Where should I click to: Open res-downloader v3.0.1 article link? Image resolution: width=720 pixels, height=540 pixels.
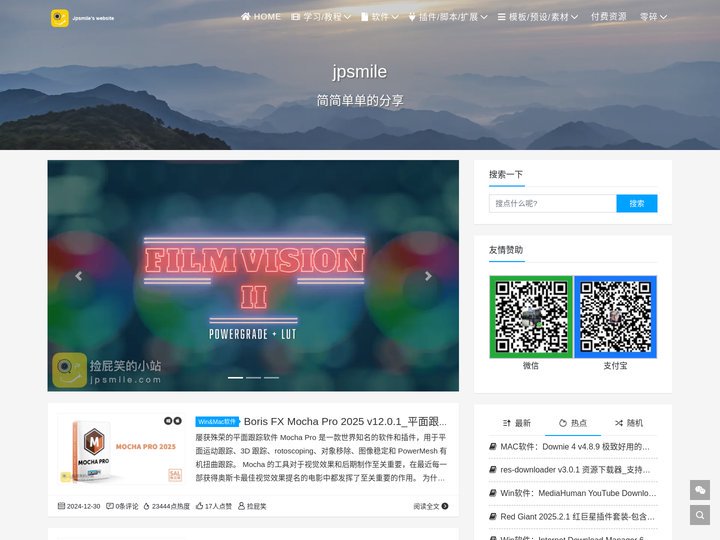pyautogui.click(x=575, y=470)
